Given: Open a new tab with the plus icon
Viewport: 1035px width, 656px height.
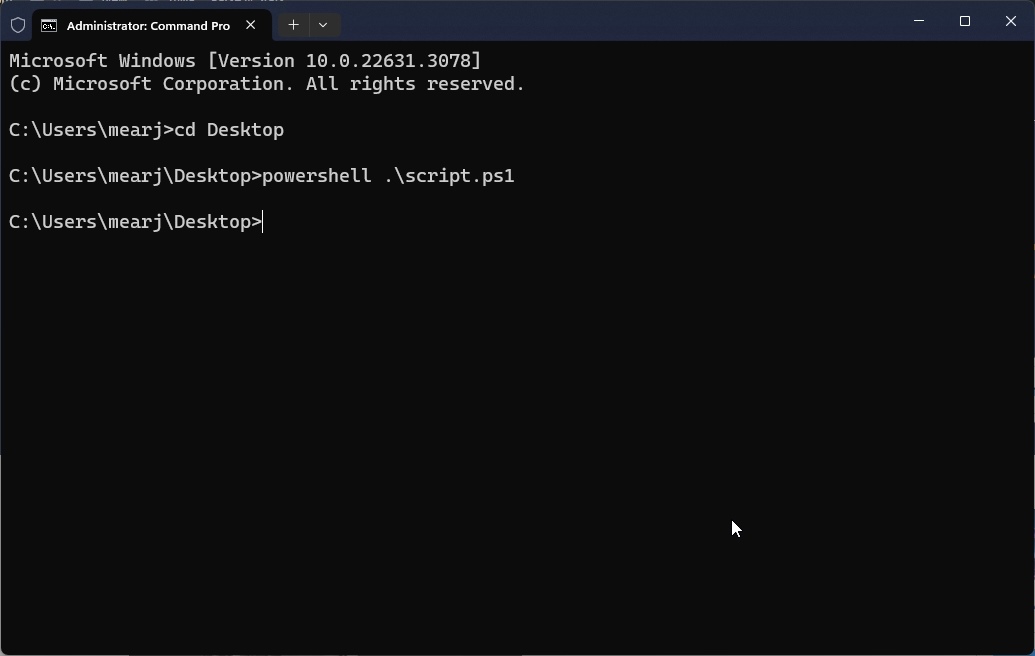Looking at the screenshot, I should click(x=293, y=25).
